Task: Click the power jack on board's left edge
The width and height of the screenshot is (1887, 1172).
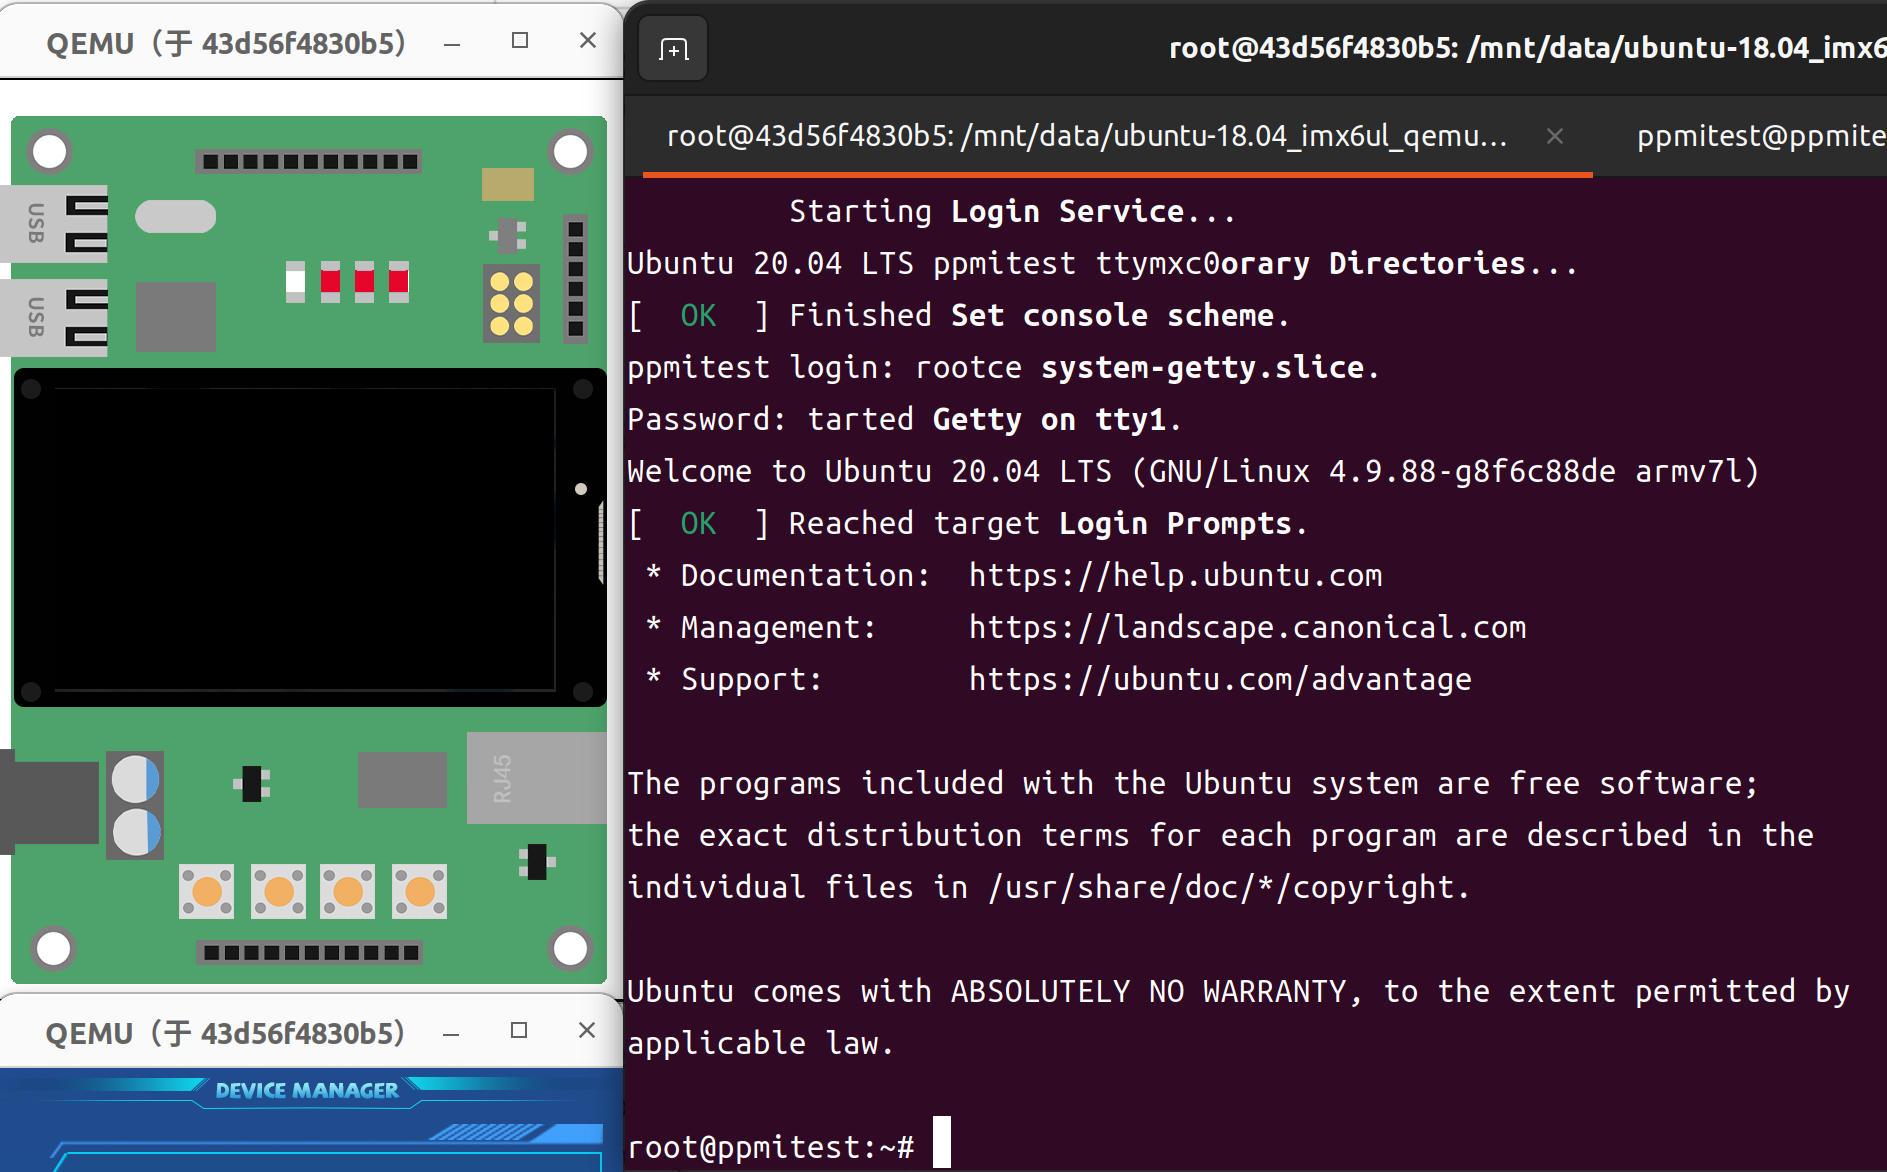Action: (x=48, y=802)
